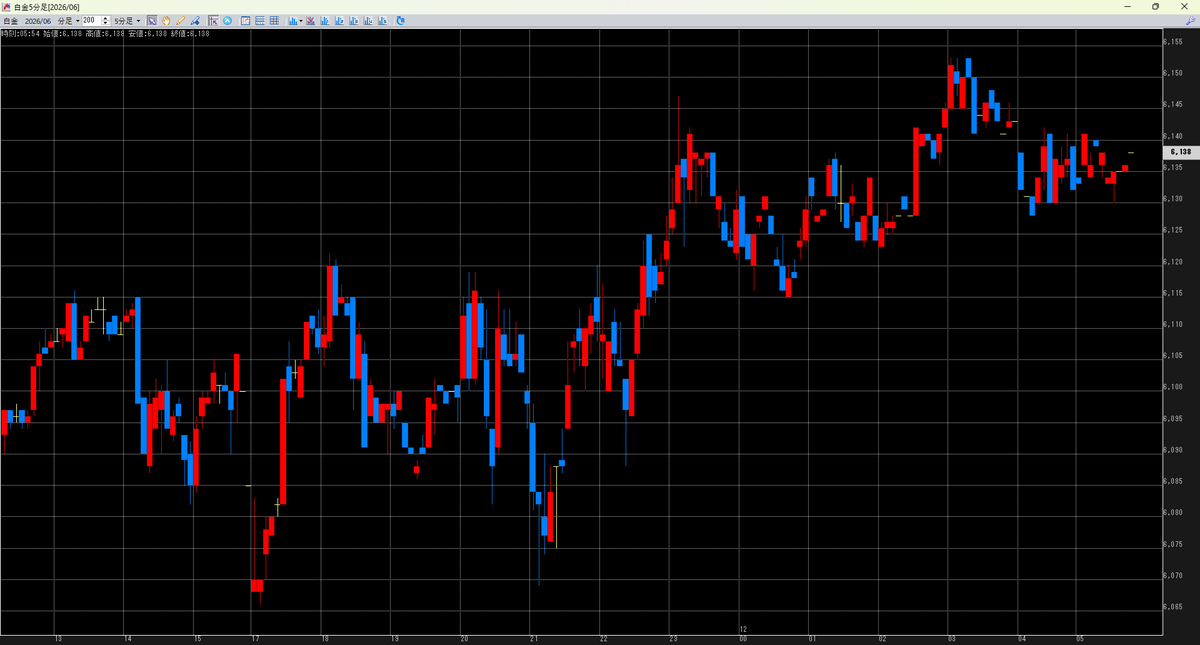Click the window title 白金5分足[2026/06]
Screen dimensions: 1200x645
click(48, 6)
